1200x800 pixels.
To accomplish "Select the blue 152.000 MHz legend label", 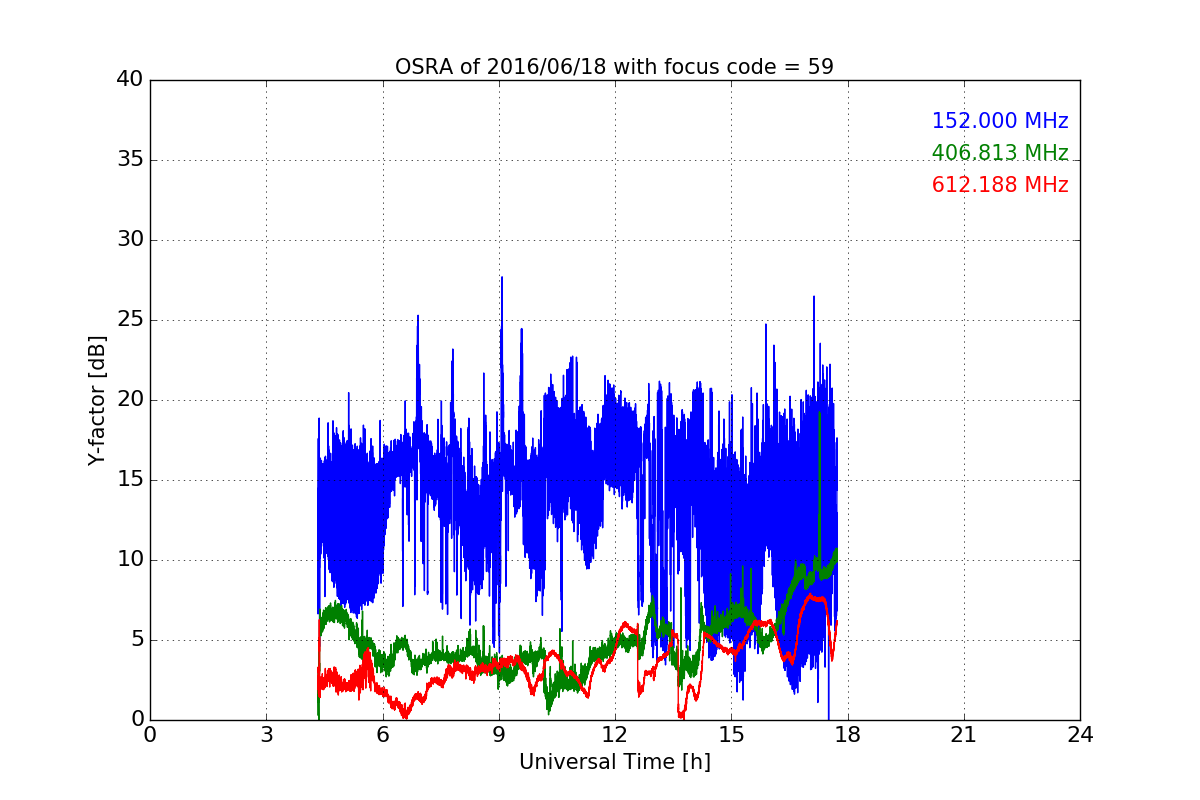I will (1000, 121).
